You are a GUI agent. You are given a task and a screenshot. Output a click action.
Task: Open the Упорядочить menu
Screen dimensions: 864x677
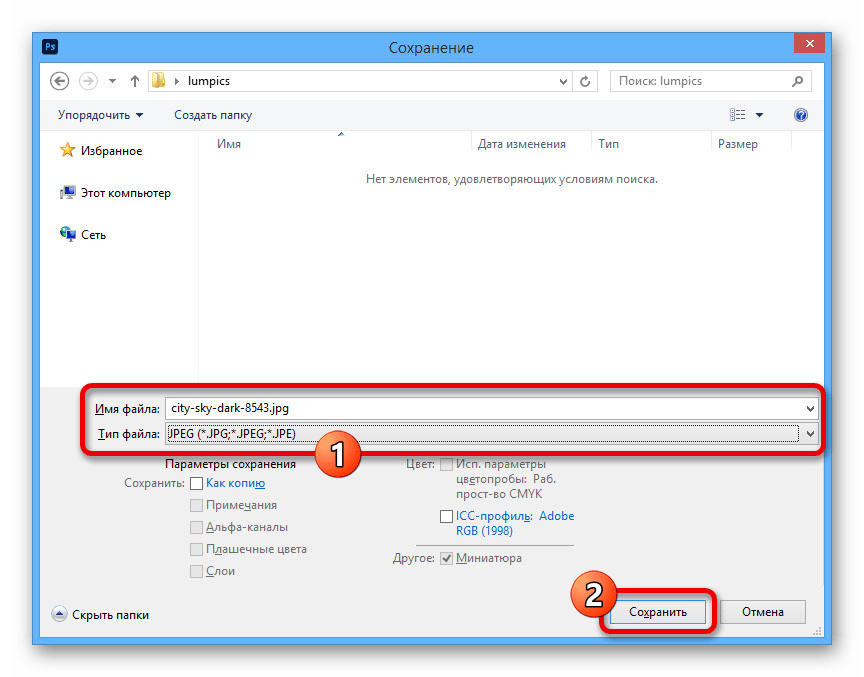[x=100, y=115]
